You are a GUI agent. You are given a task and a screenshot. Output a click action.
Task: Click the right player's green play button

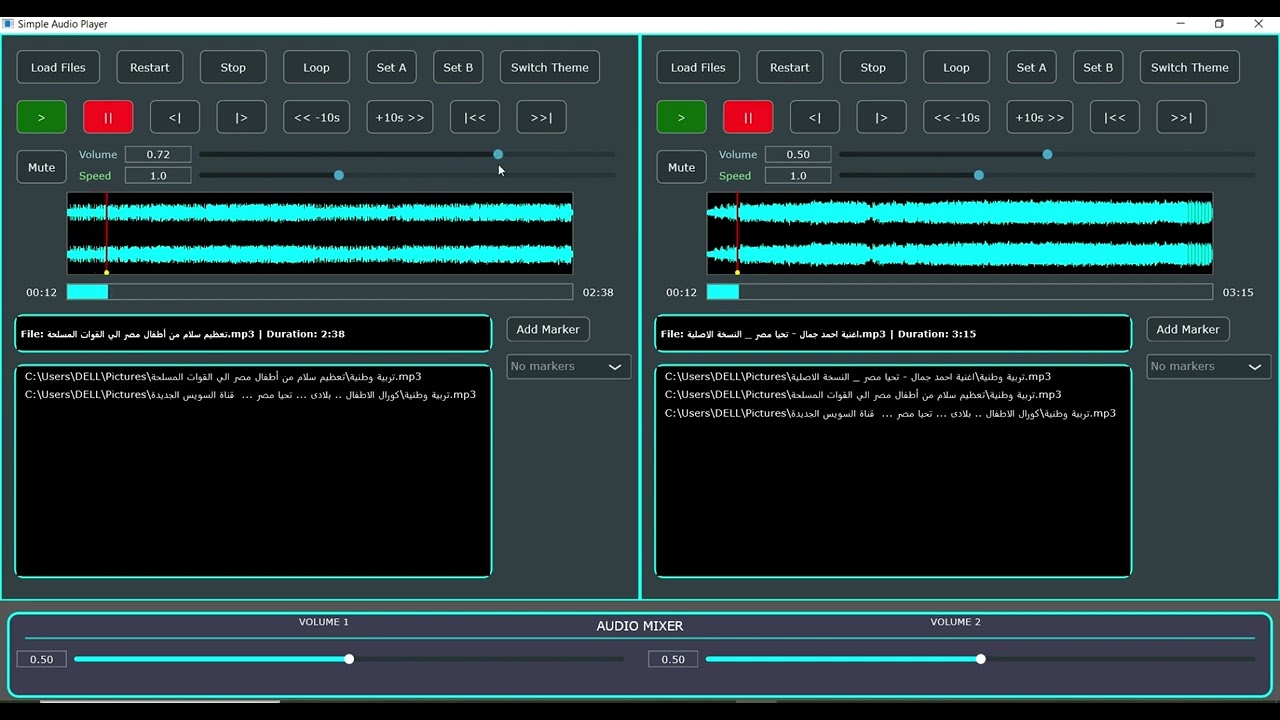(x=682, y=117)
